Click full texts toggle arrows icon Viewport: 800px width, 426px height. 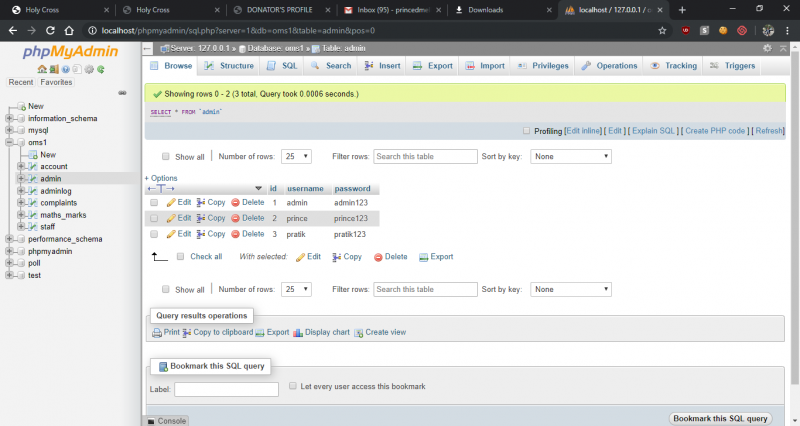point(161,189)
